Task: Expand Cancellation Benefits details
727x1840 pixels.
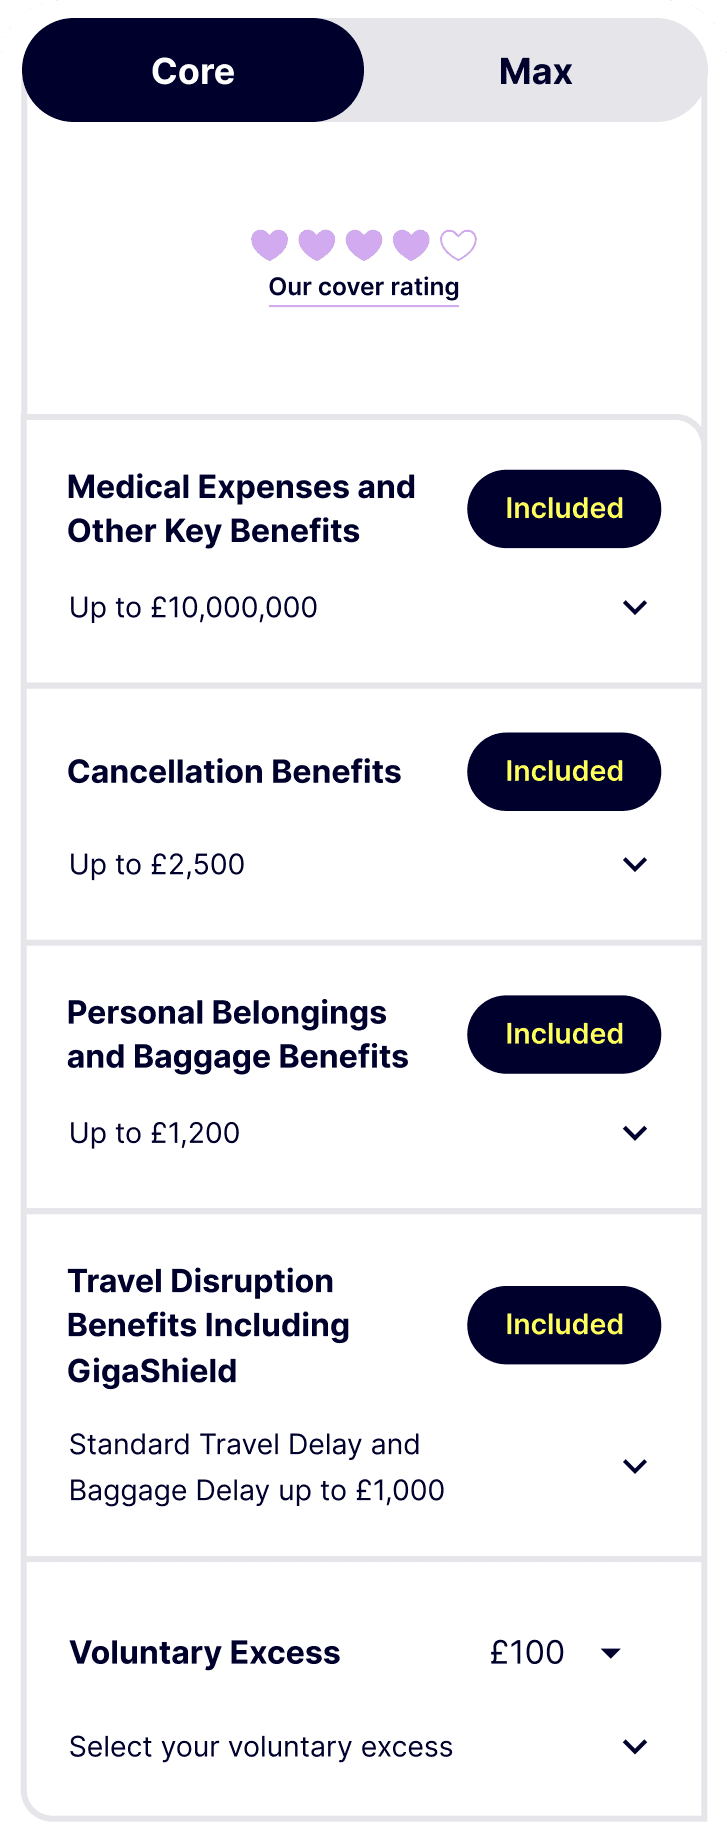Action: [635, 864]
